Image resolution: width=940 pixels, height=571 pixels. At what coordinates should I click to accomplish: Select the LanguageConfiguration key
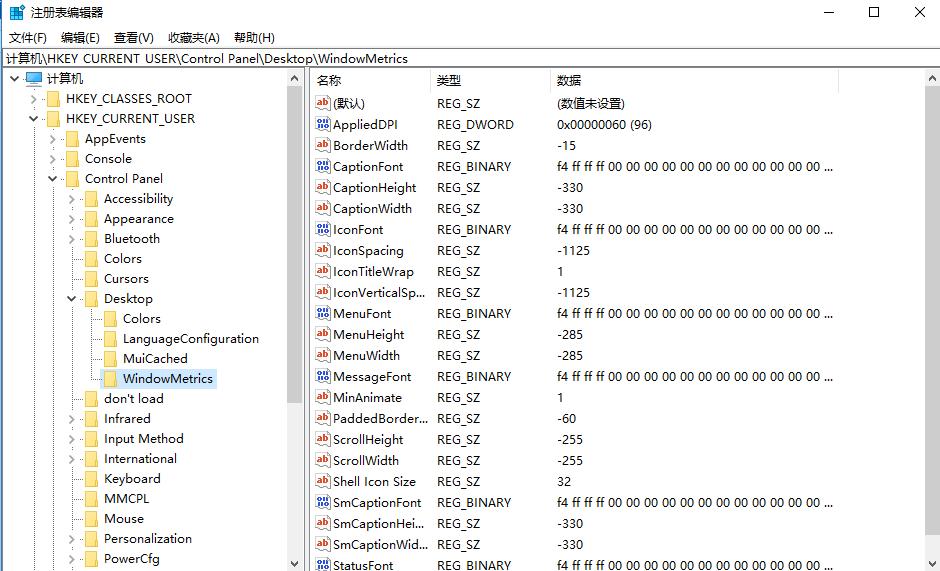191,339
